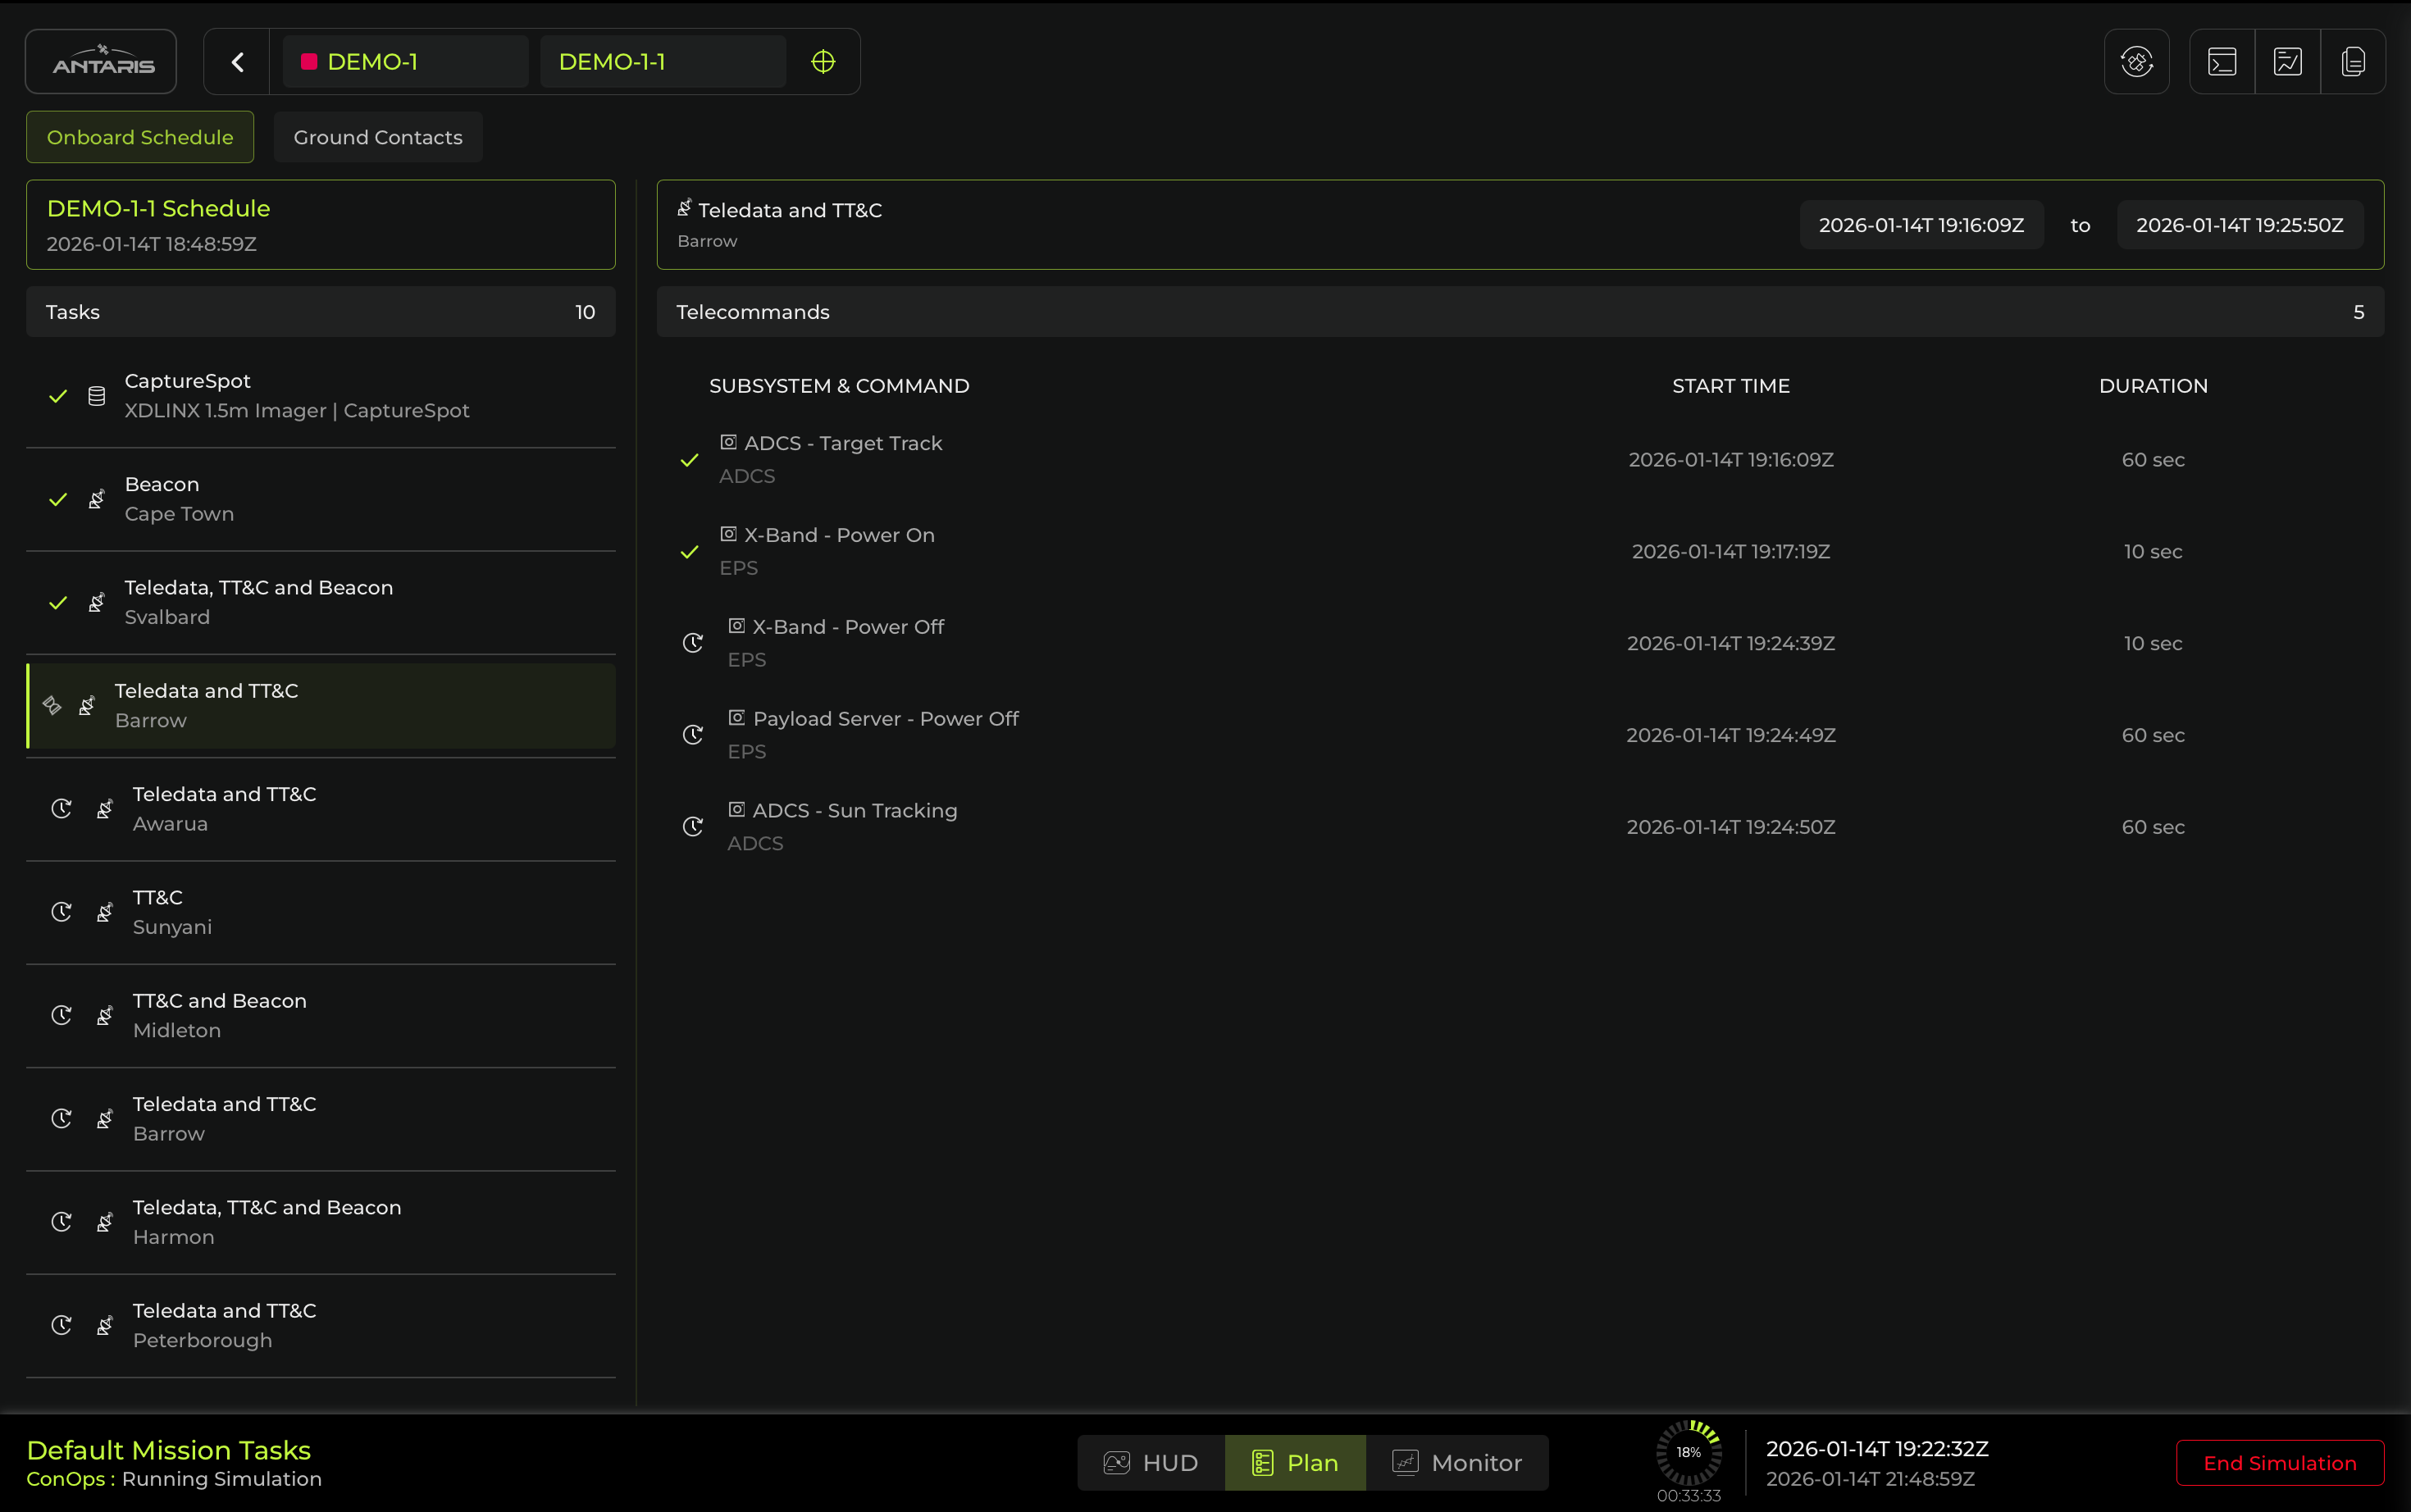Viewport: 2411px width, 1512px height.
Task: Click SUBSYSTEM & COMMAND column header
Action: point(839,386)
